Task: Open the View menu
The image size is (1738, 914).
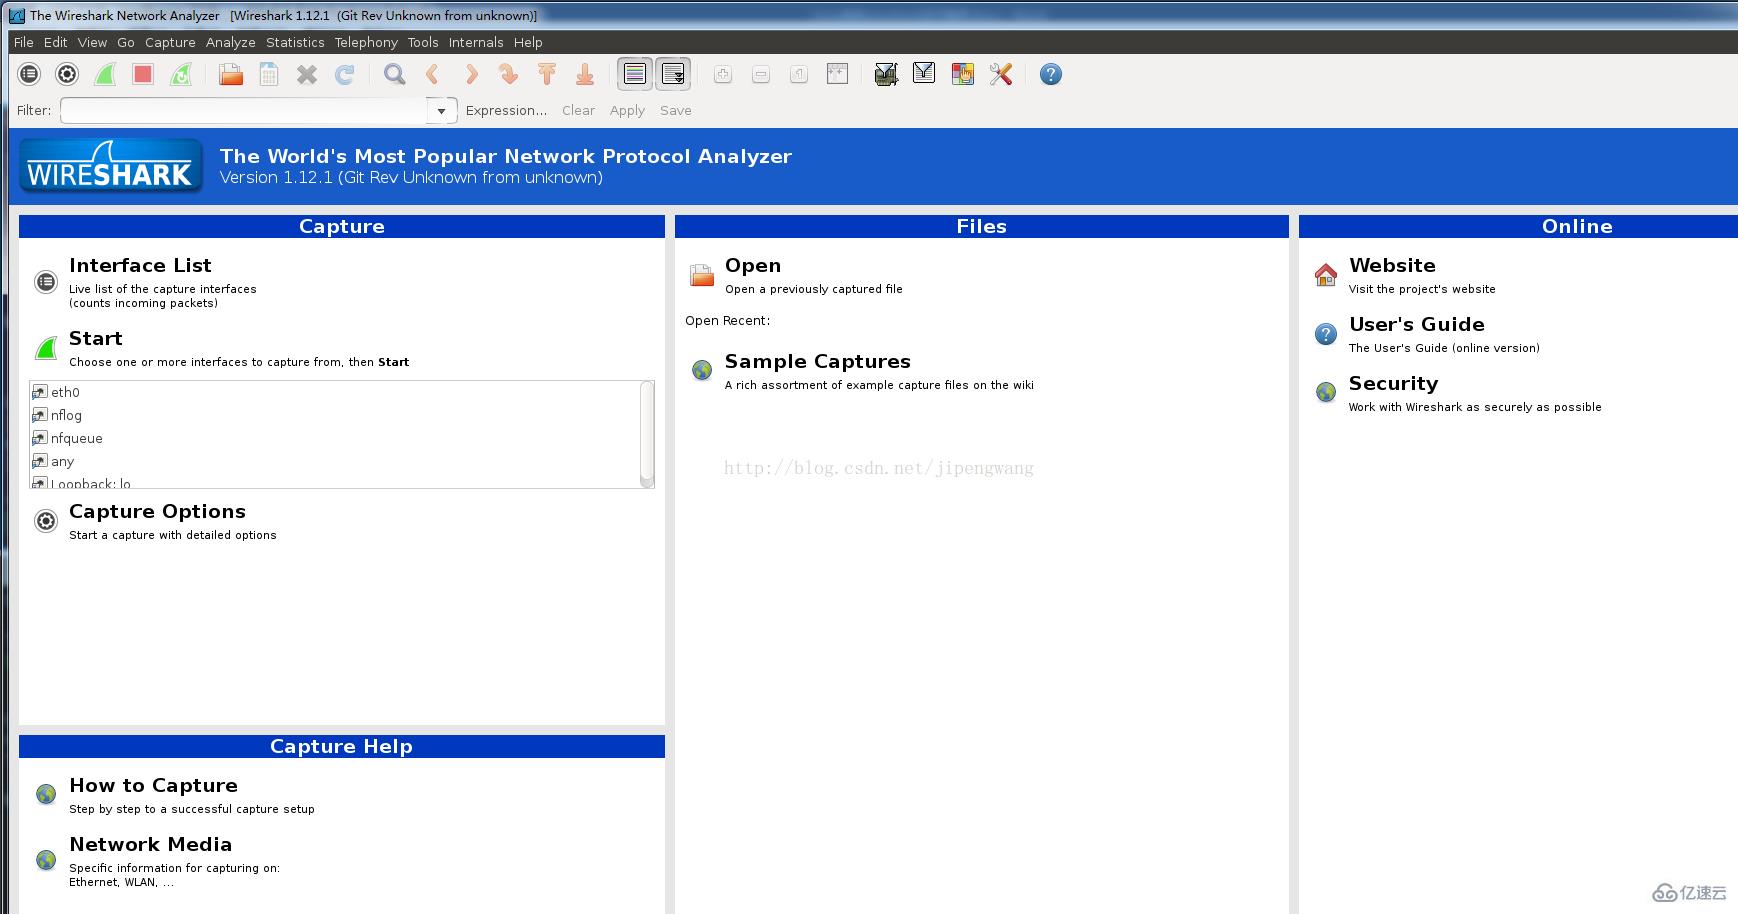Action: tap(92, 42)
